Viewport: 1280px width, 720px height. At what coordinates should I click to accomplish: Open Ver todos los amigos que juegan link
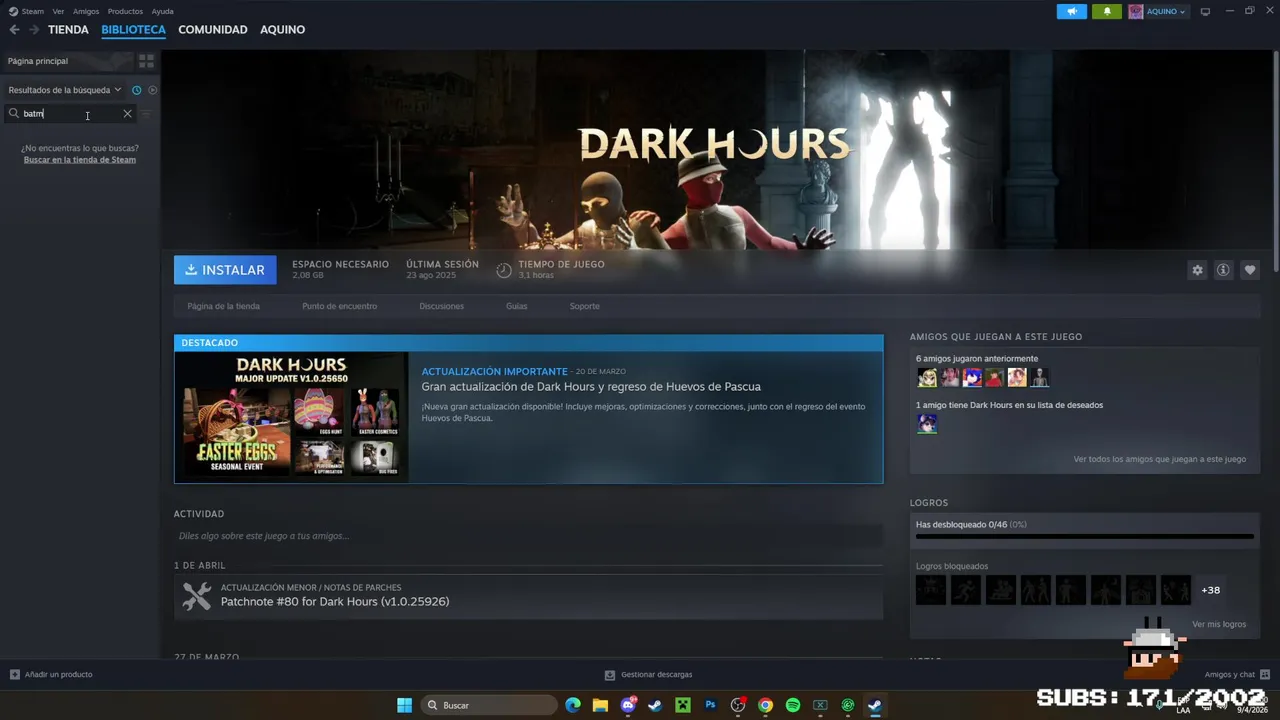pos(1159,459)
